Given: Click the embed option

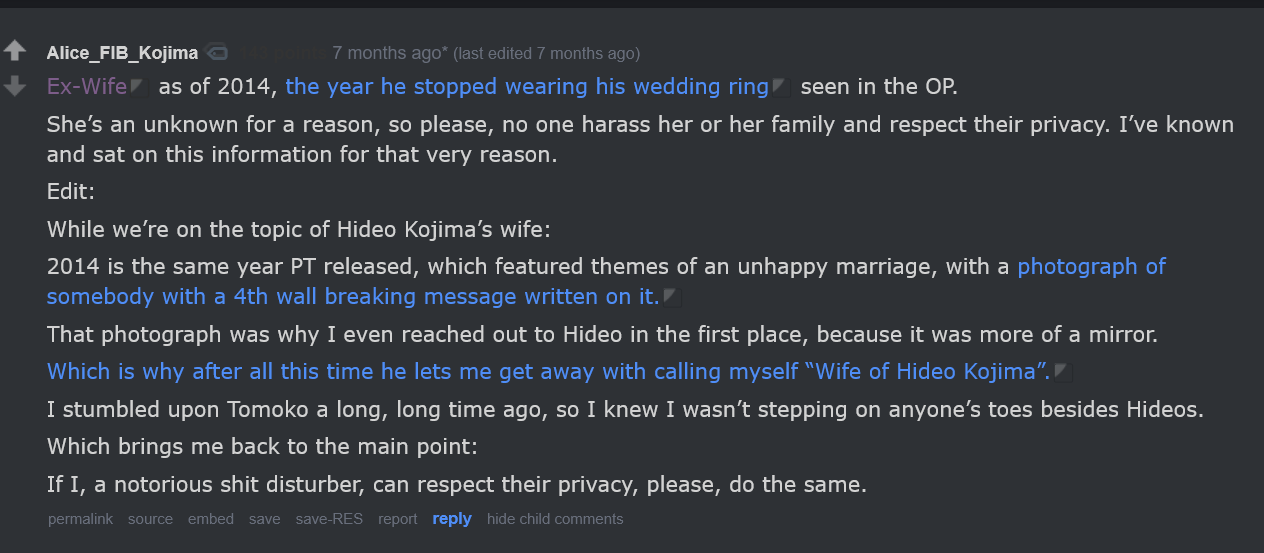Looking at the screenshot, I should coord(211,519).
